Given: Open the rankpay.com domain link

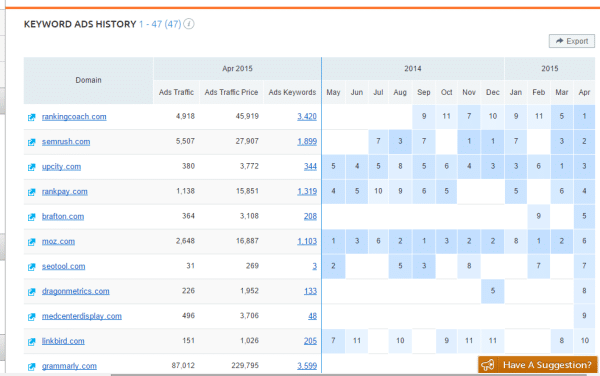Looking at the screenshot, I should (65, 191).
